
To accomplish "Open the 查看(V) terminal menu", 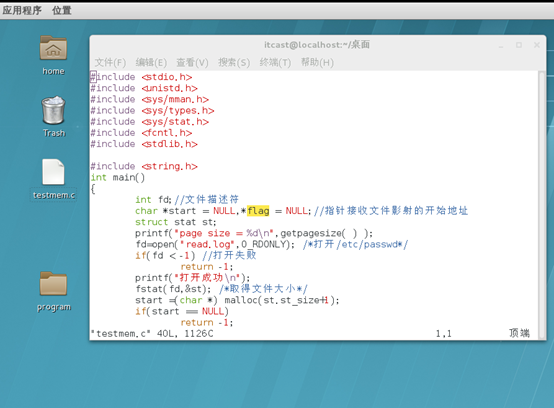I will tap(192, 63).
